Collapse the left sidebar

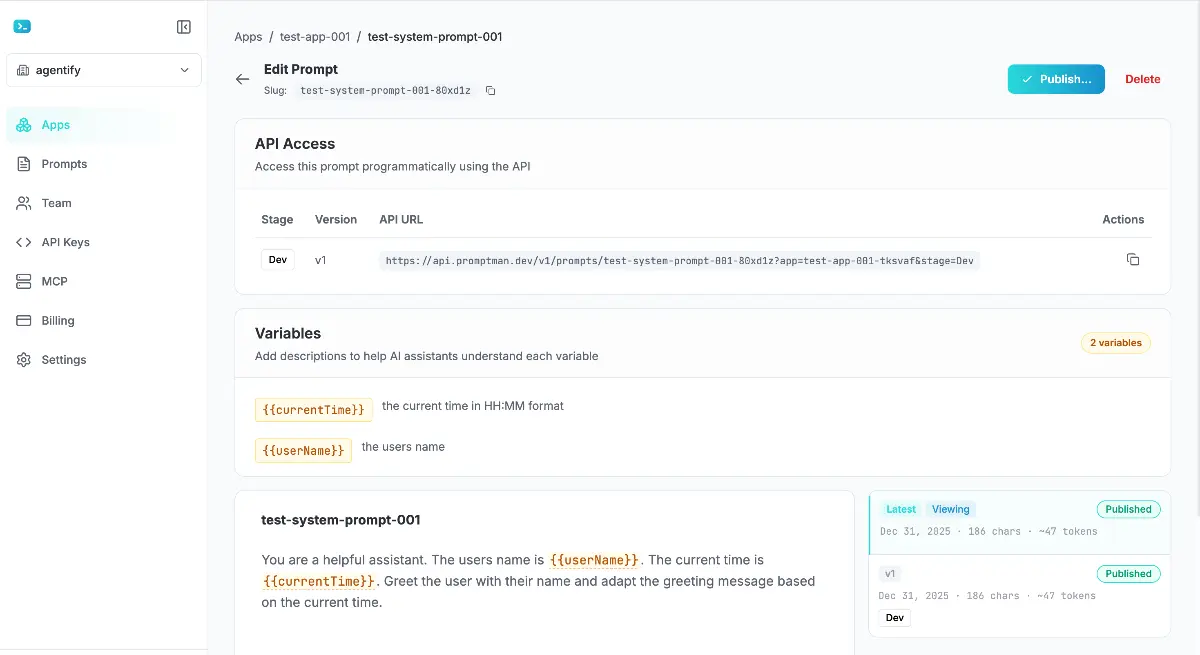coord(183,26)
